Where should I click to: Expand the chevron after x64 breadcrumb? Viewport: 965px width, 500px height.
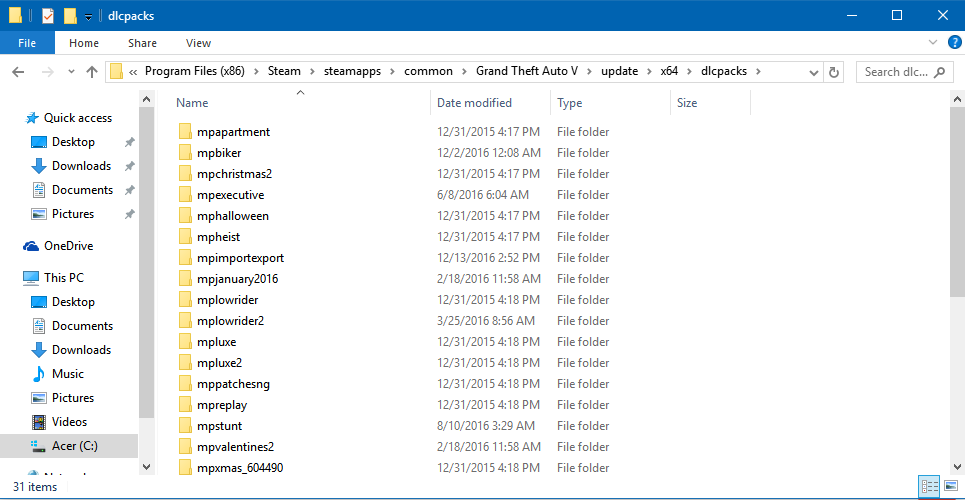(689, 71)
